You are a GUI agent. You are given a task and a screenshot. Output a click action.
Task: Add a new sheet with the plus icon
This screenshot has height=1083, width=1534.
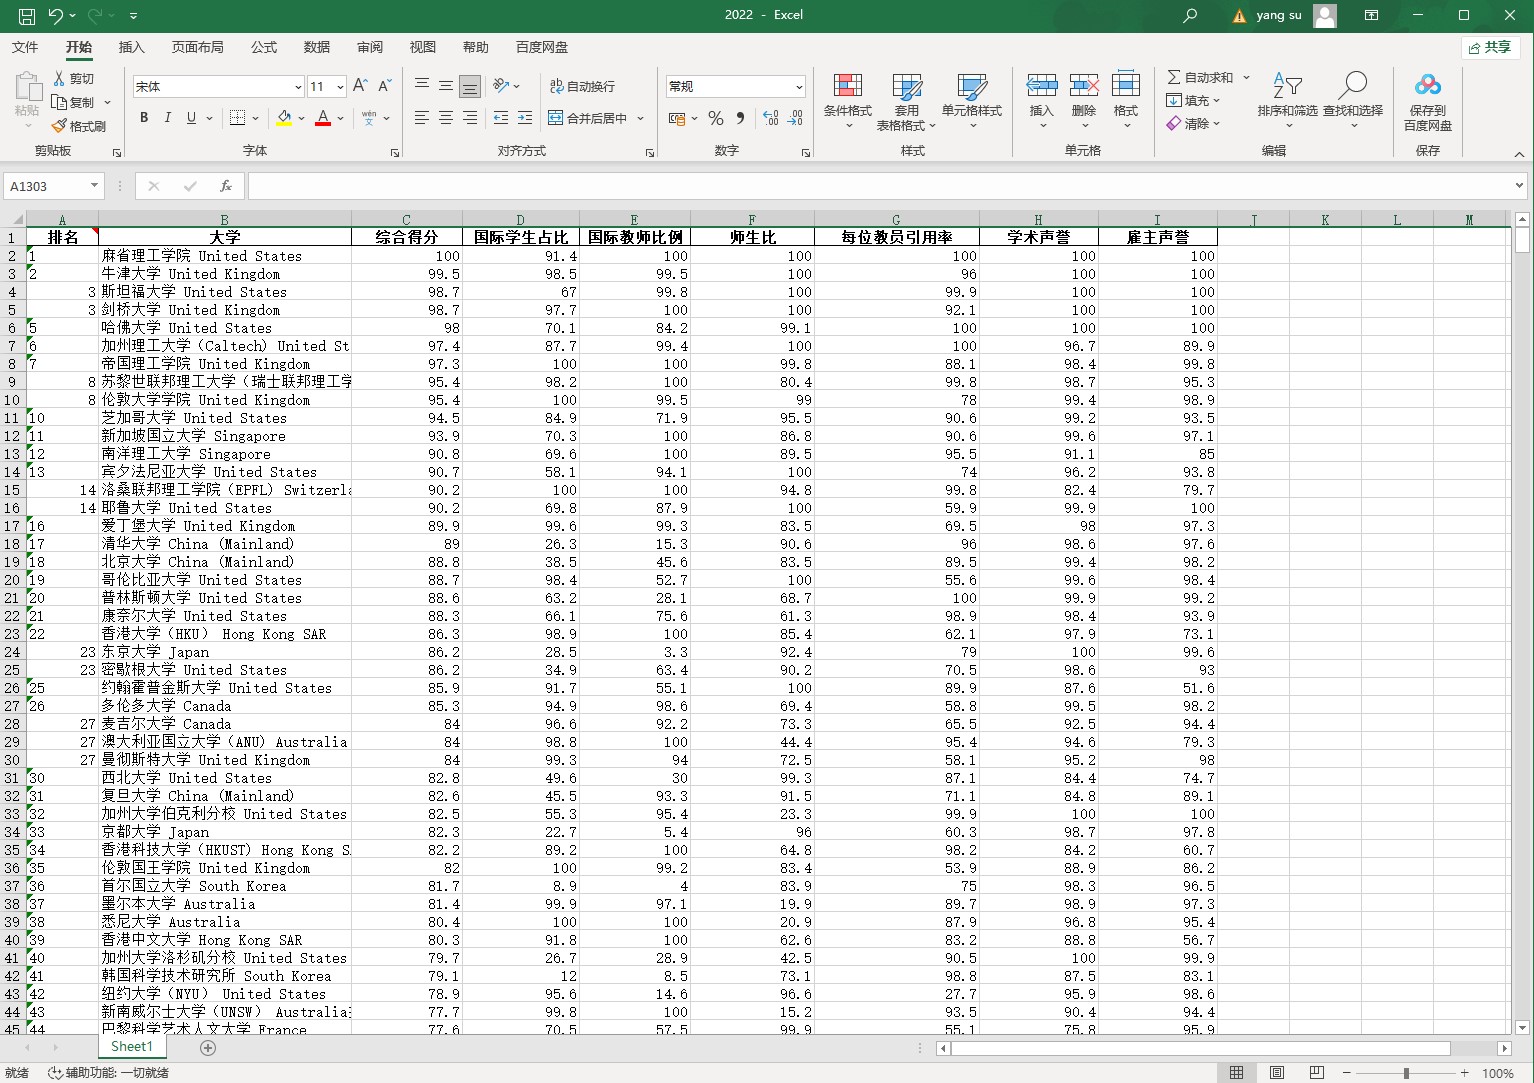[x=208, y=1047]
